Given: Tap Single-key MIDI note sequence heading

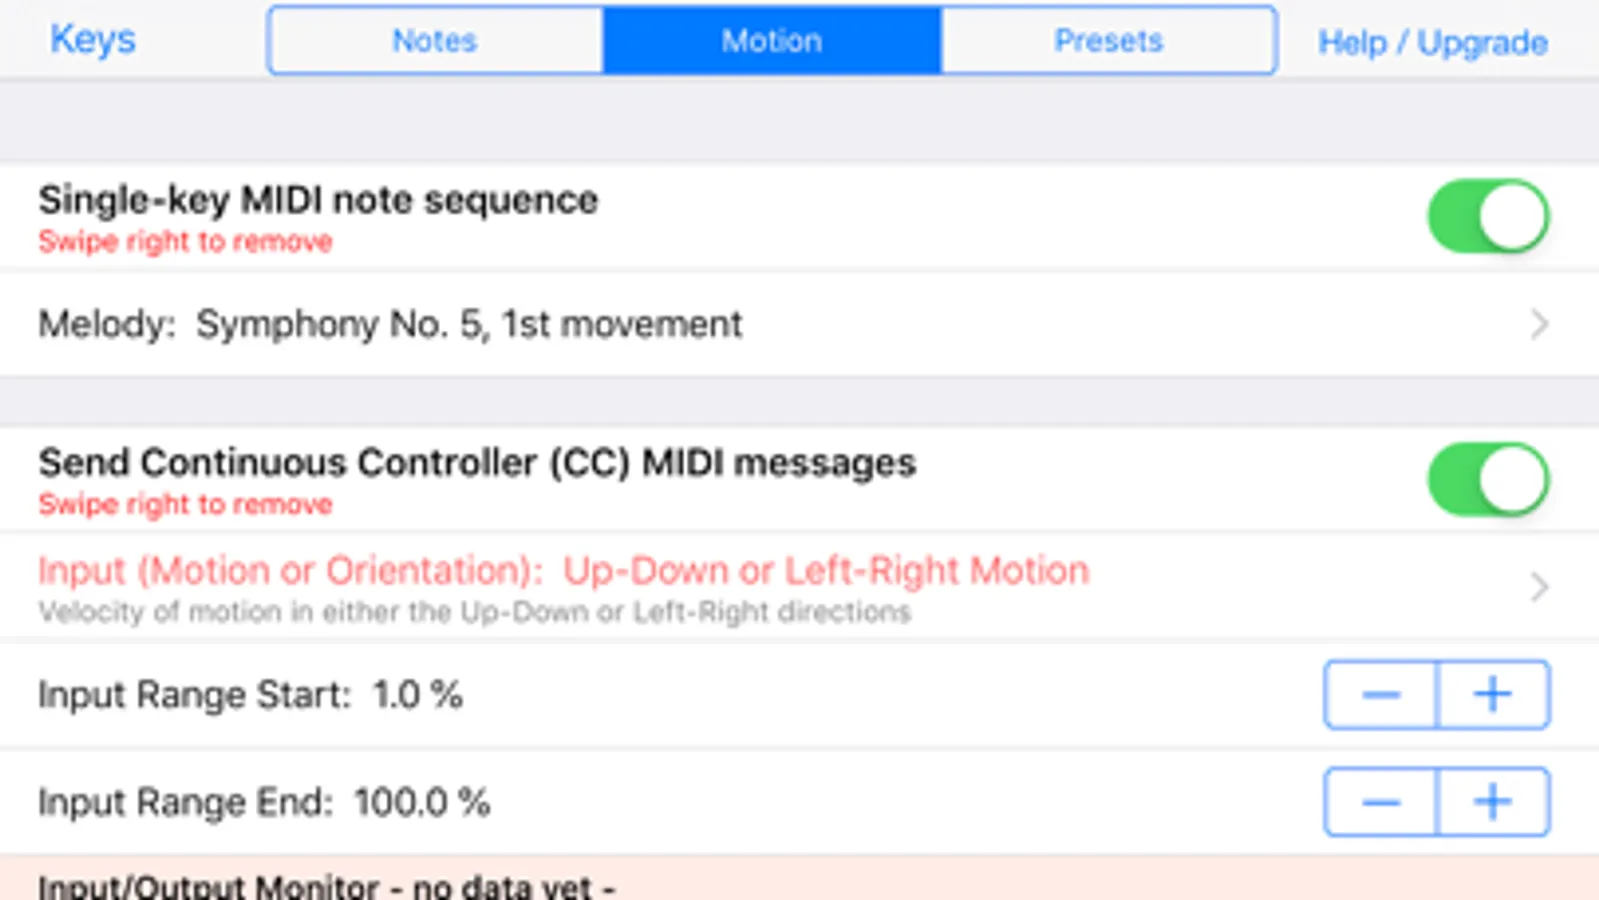Looking at the screenshot, I should [x=318, y=201].
